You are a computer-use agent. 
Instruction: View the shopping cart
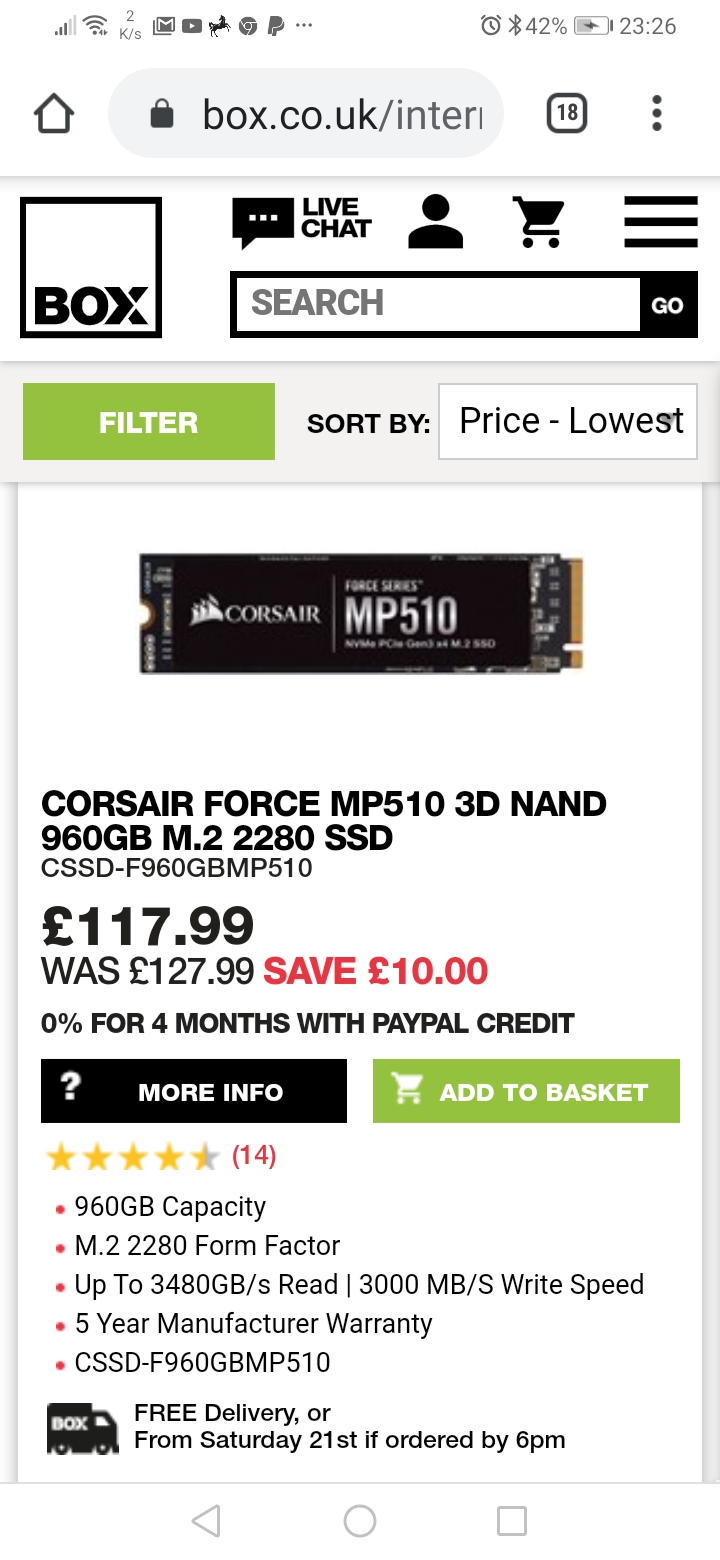(538, 221)
